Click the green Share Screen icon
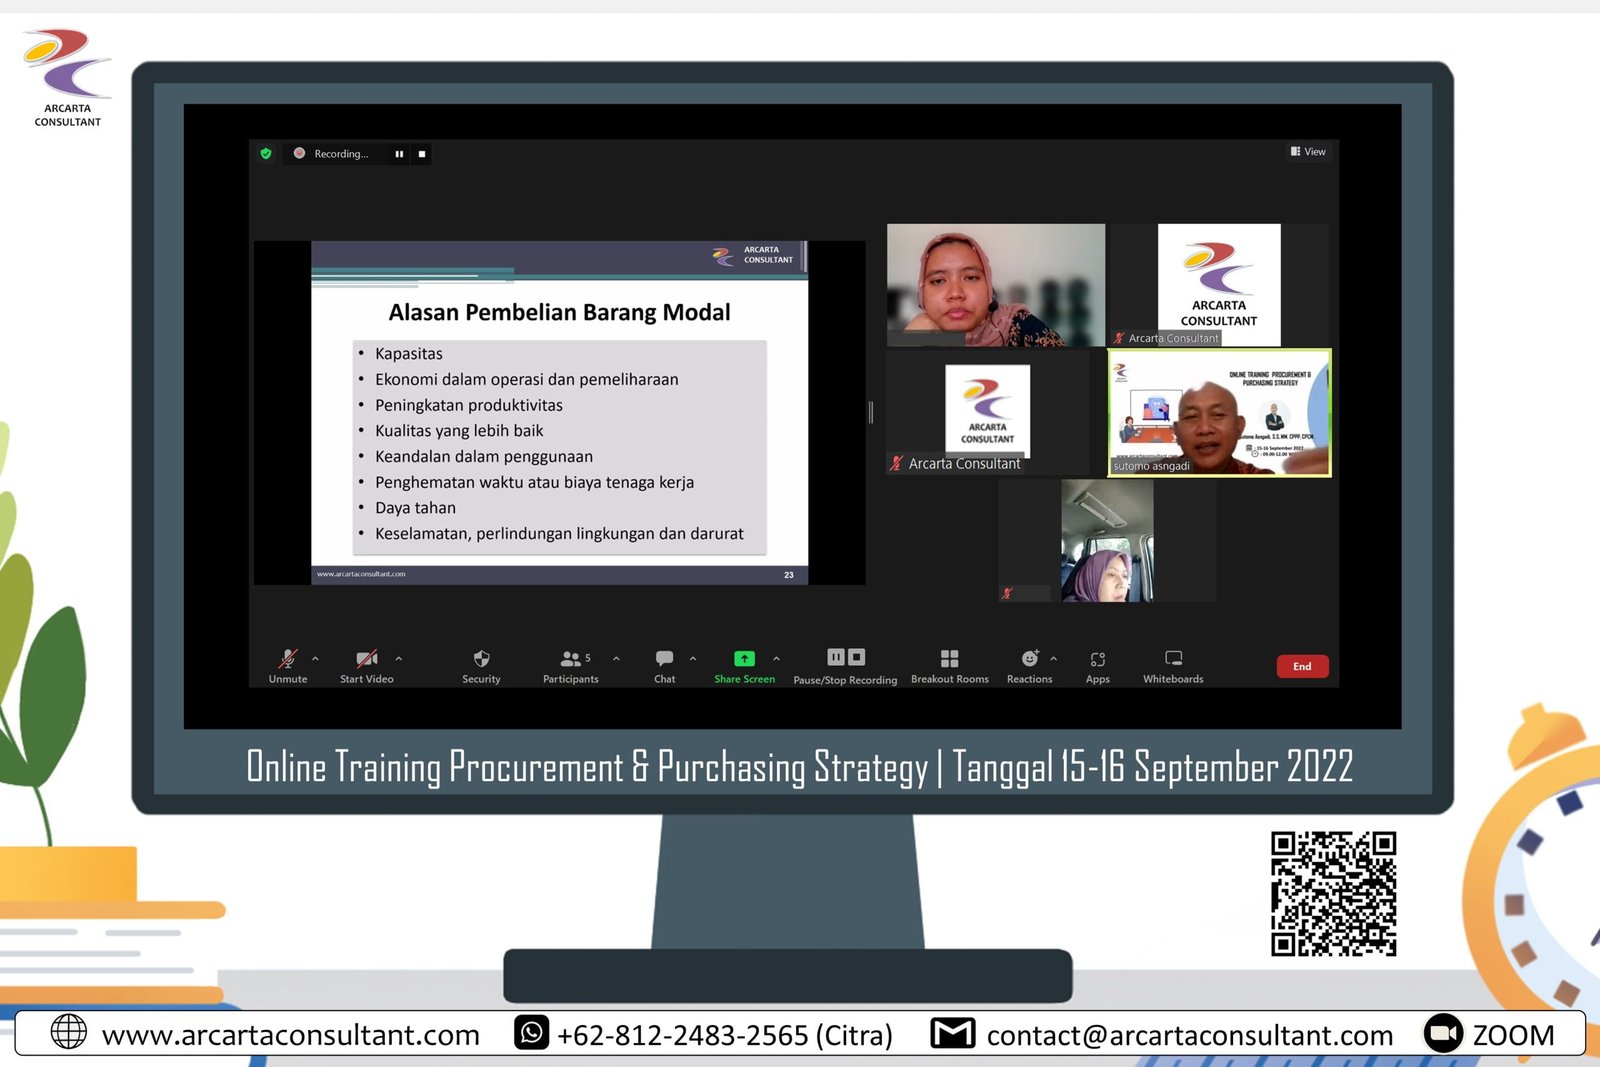 pos(744,659)
